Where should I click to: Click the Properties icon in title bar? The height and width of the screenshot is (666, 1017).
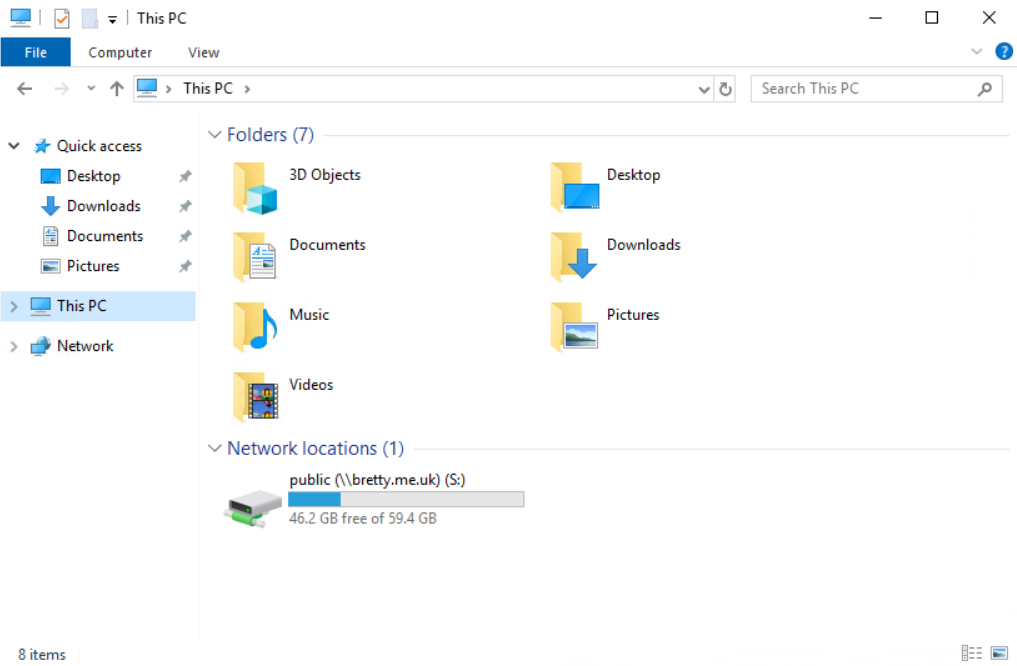62,18
